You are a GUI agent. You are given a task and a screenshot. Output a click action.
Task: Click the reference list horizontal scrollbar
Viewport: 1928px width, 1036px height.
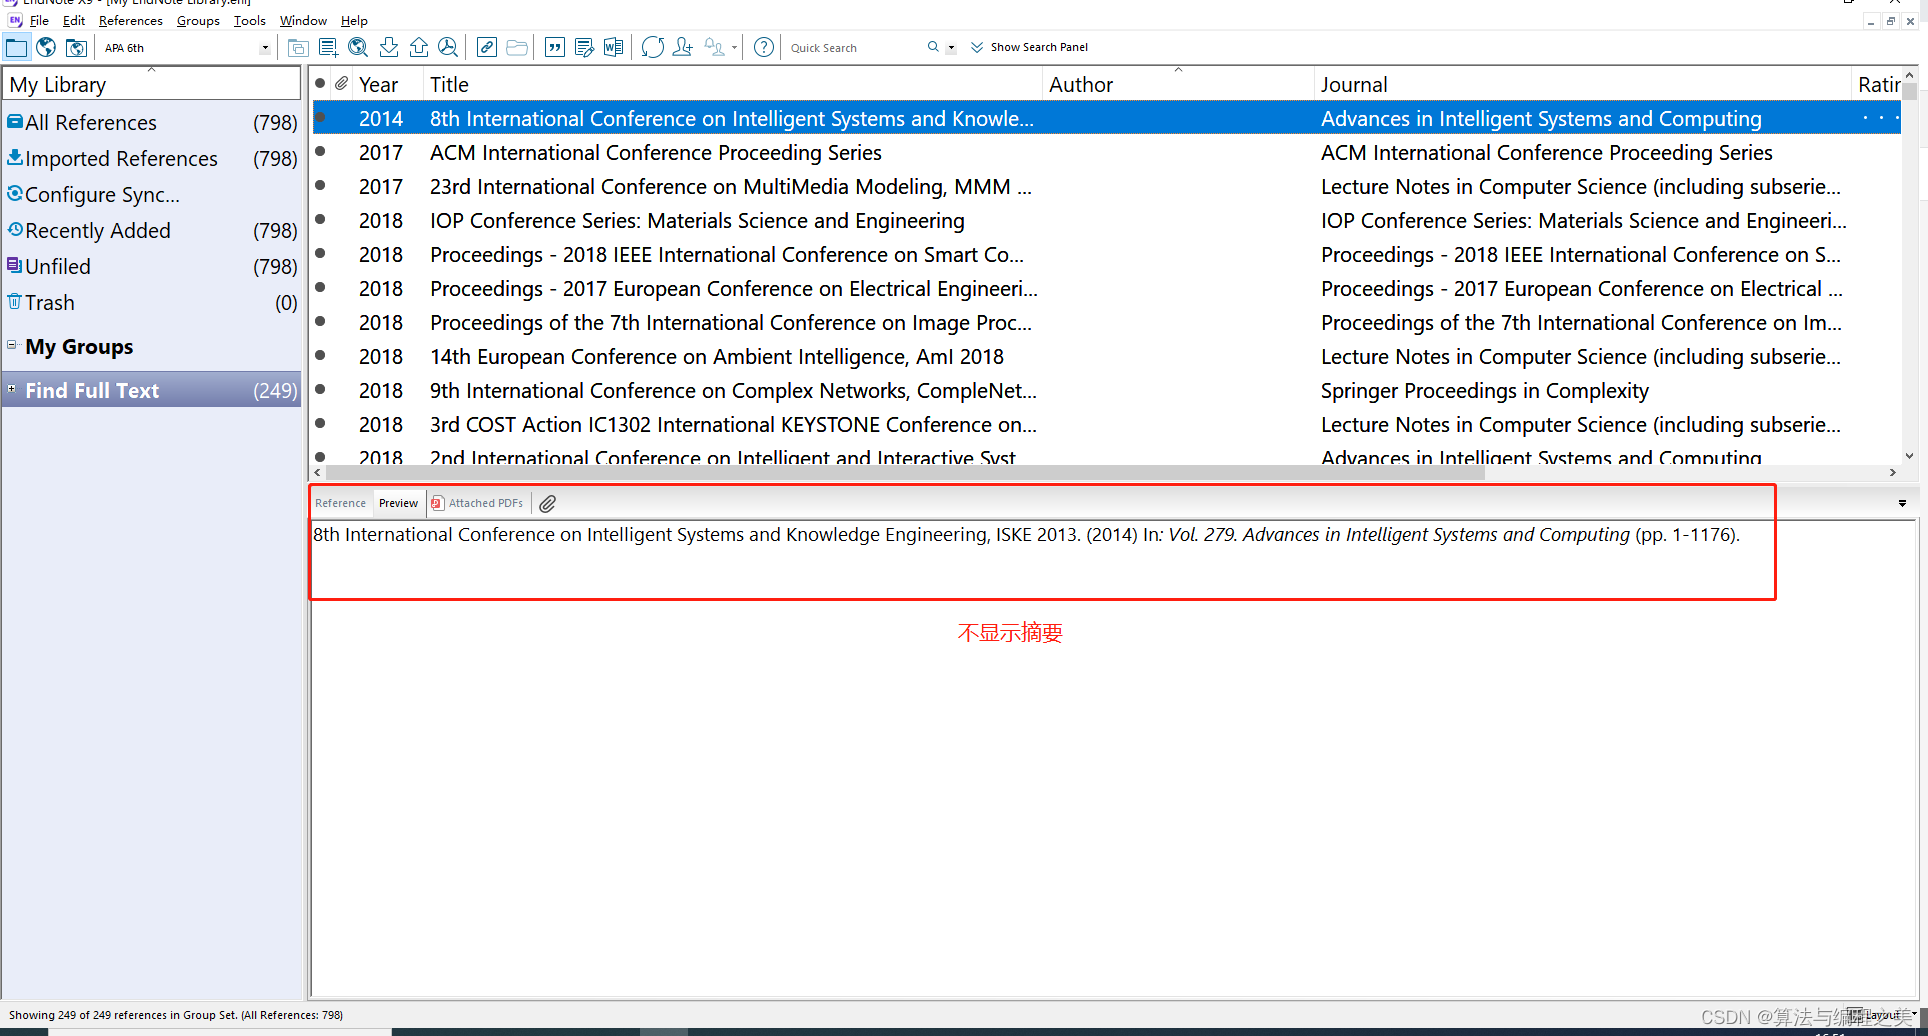click(905, 472)
